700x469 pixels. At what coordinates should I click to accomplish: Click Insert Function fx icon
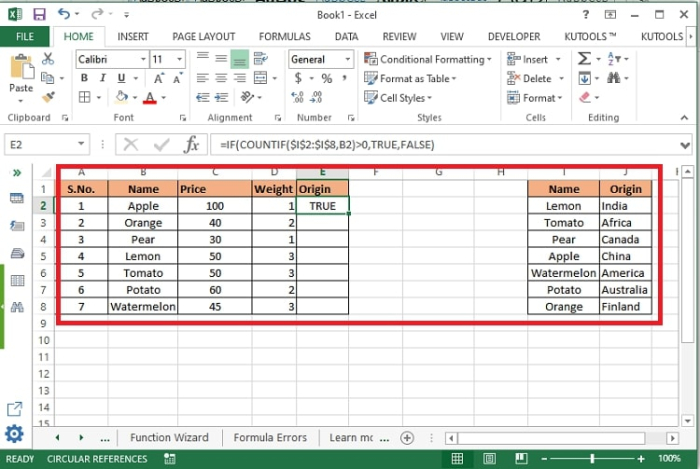192,145
